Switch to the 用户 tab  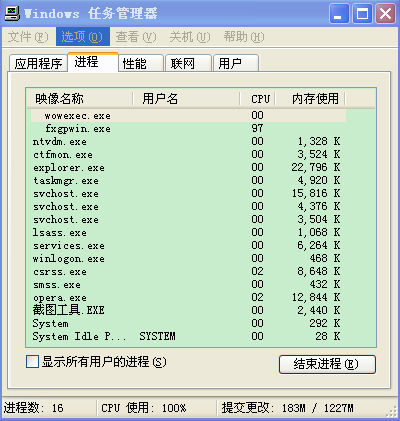click(x=236, y=63)
